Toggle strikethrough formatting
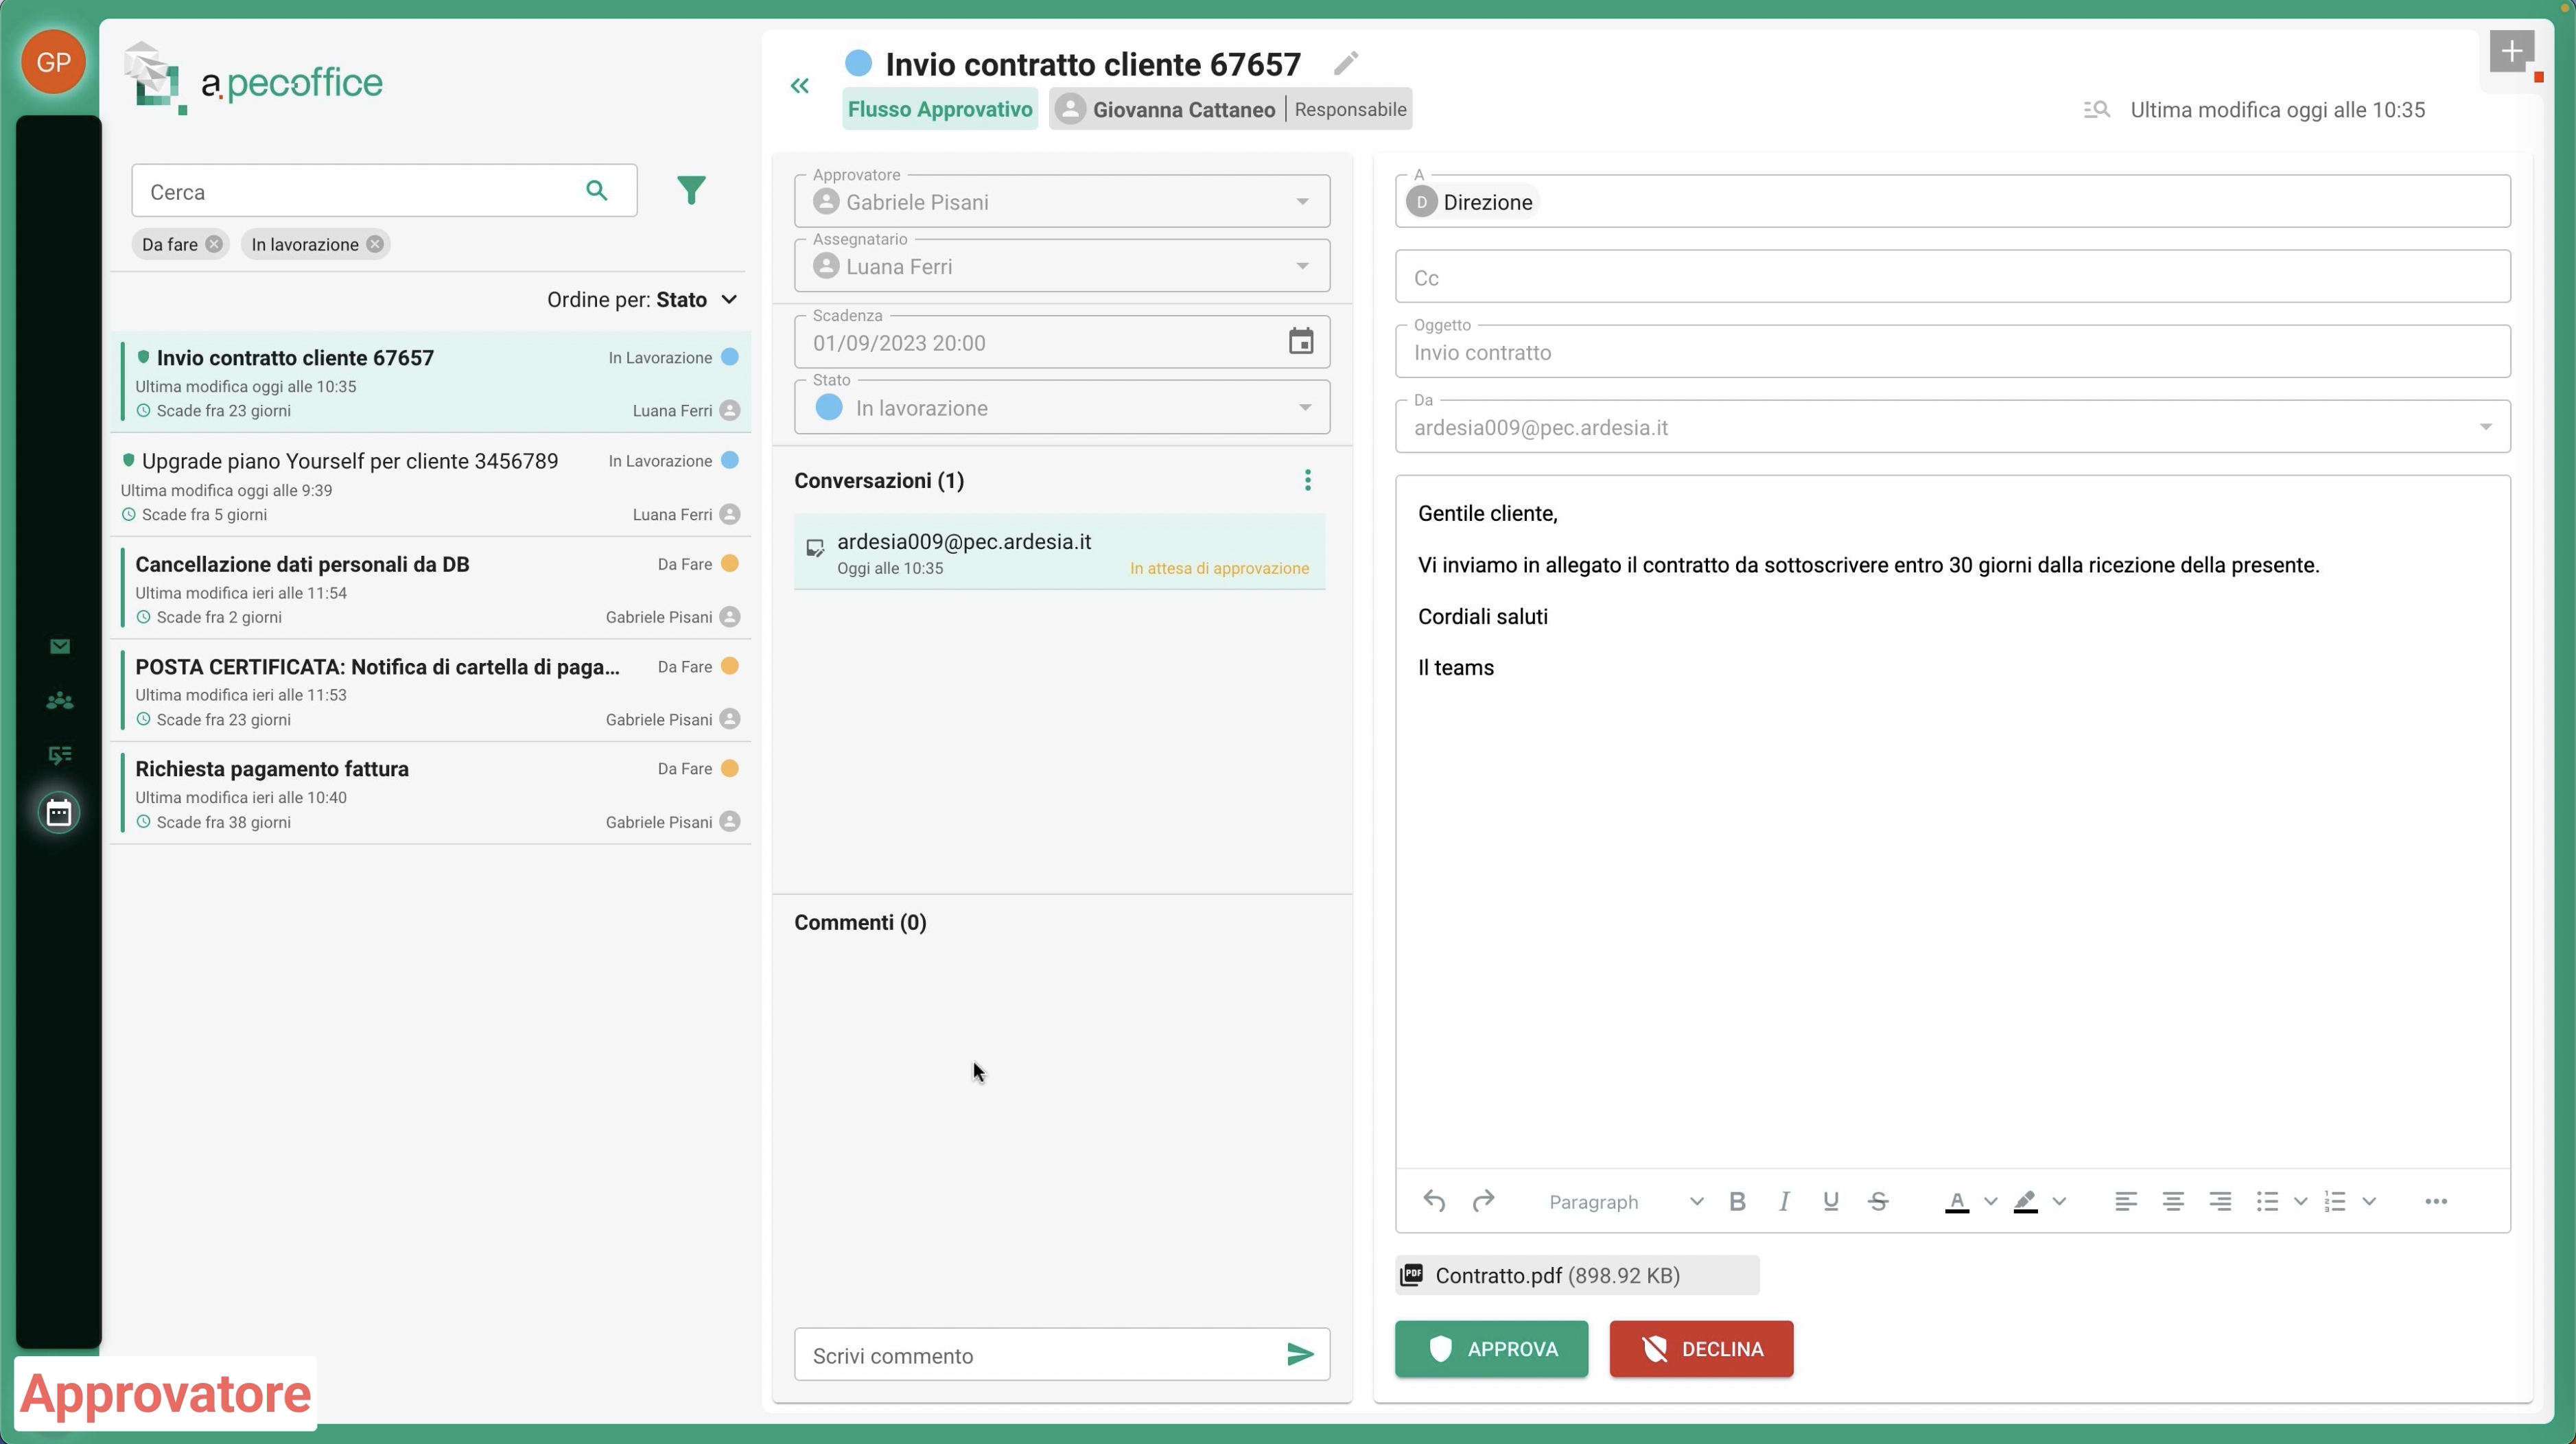Image resolution: width=2576 pixels, height=1444 pixels. click(x=1879, y=1202)
